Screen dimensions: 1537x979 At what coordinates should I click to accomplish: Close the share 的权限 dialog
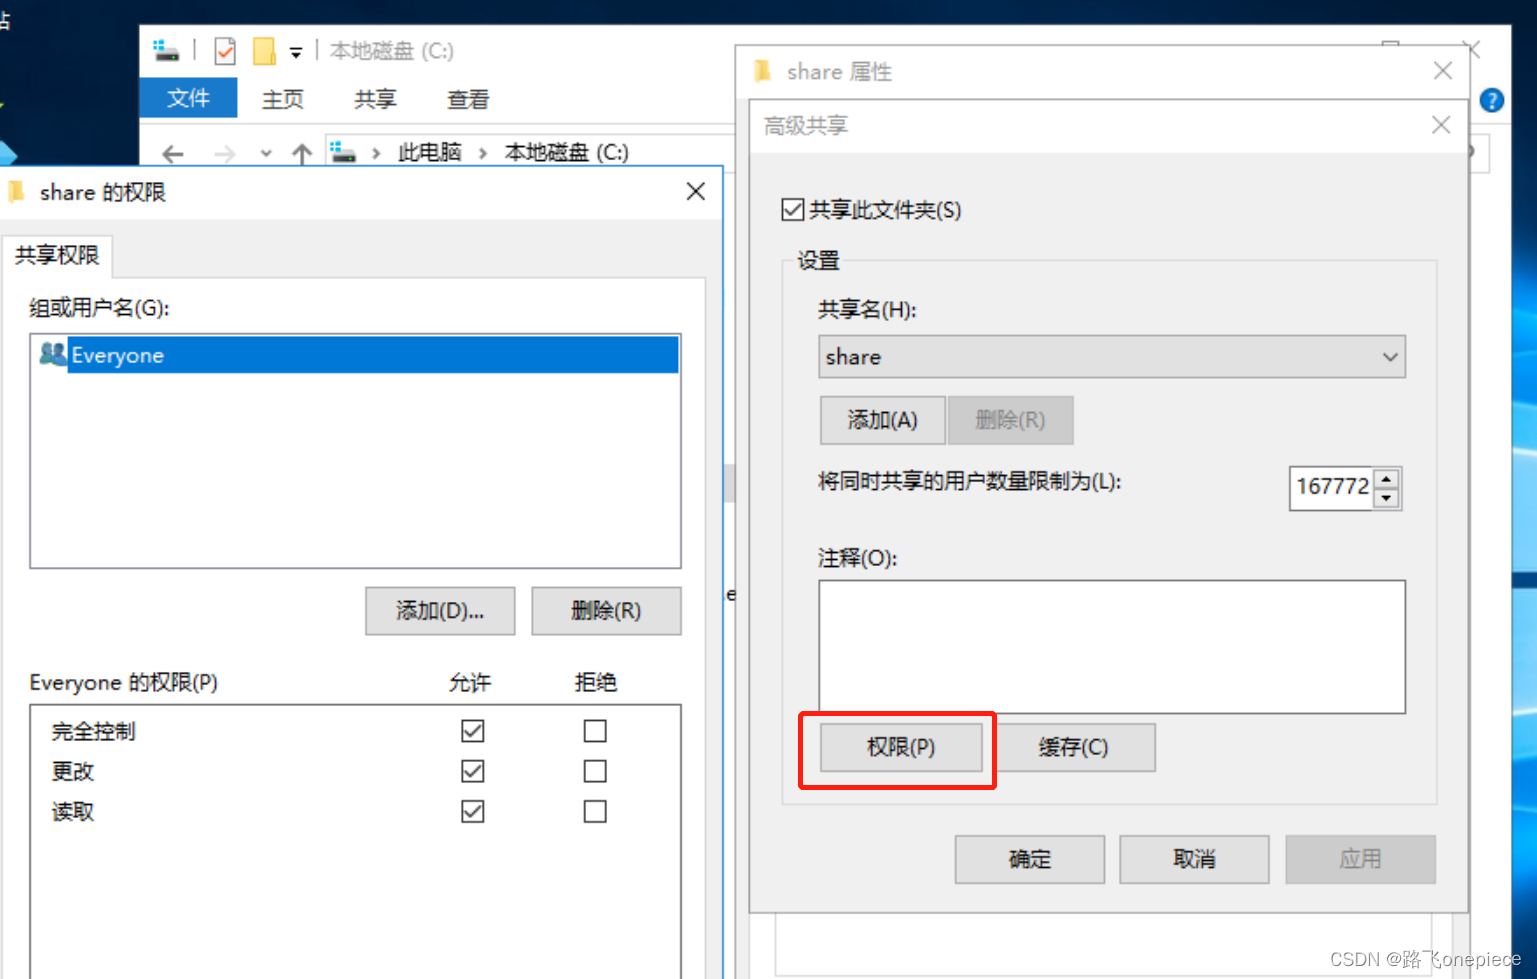pyautogui.click(x=696, y=191)
